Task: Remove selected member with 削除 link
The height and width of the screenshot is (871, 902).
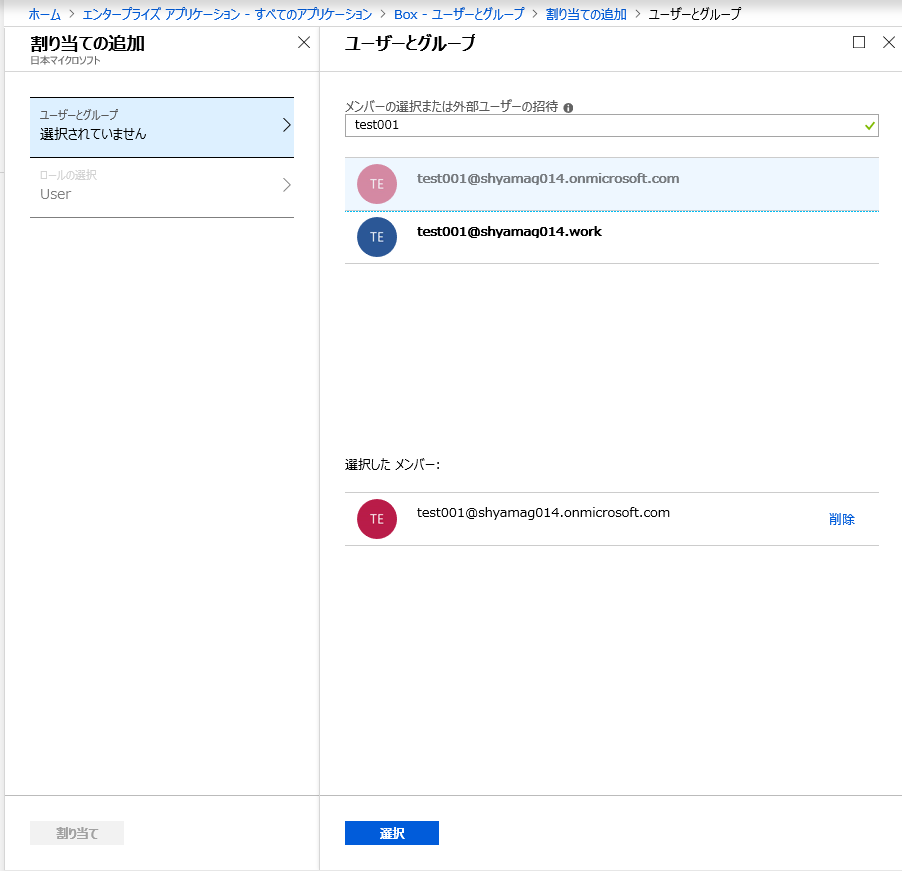Action: tap(842, 519)
